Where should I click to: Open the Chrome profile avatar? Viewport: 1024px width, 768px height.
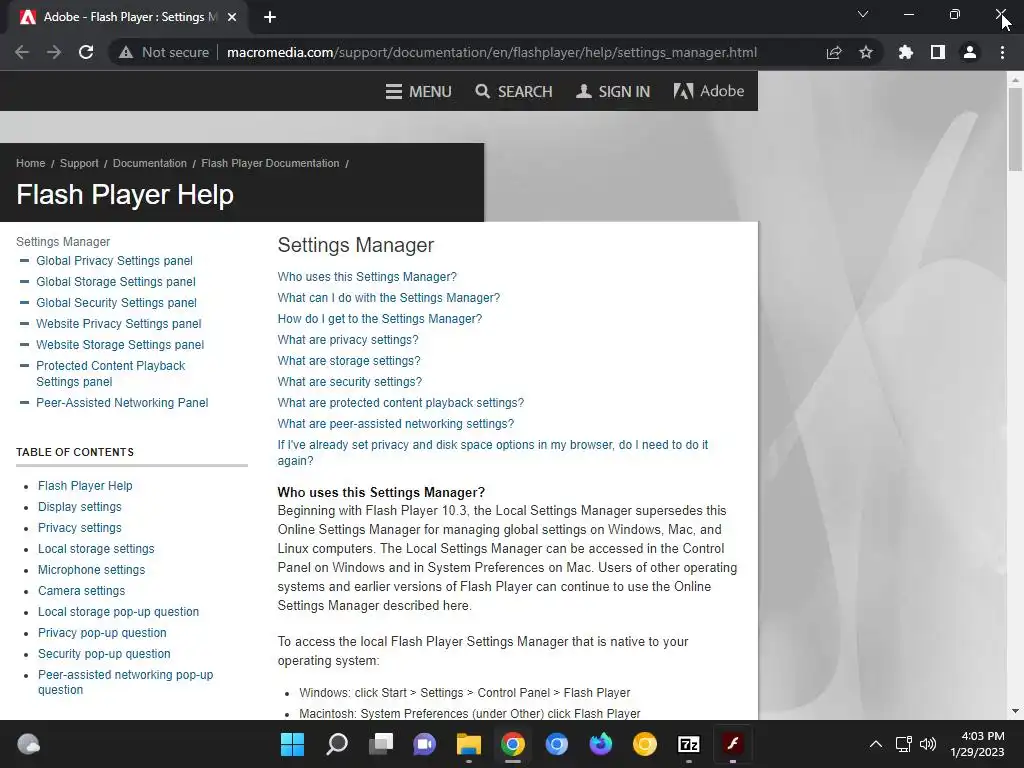click(970, 52)
